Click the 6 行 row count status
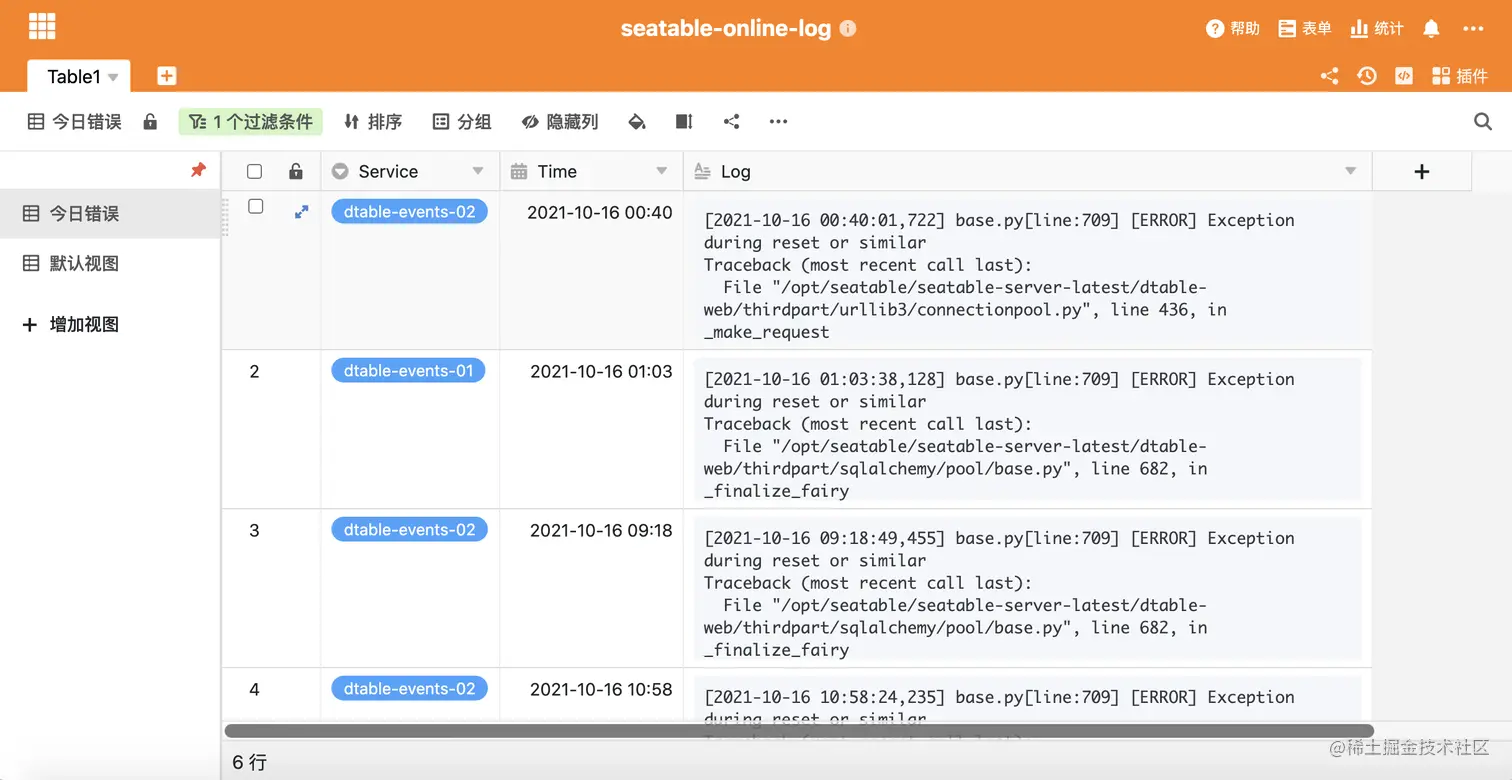The height and width of the screenshot is (780, 1512). tap(250, 762)
